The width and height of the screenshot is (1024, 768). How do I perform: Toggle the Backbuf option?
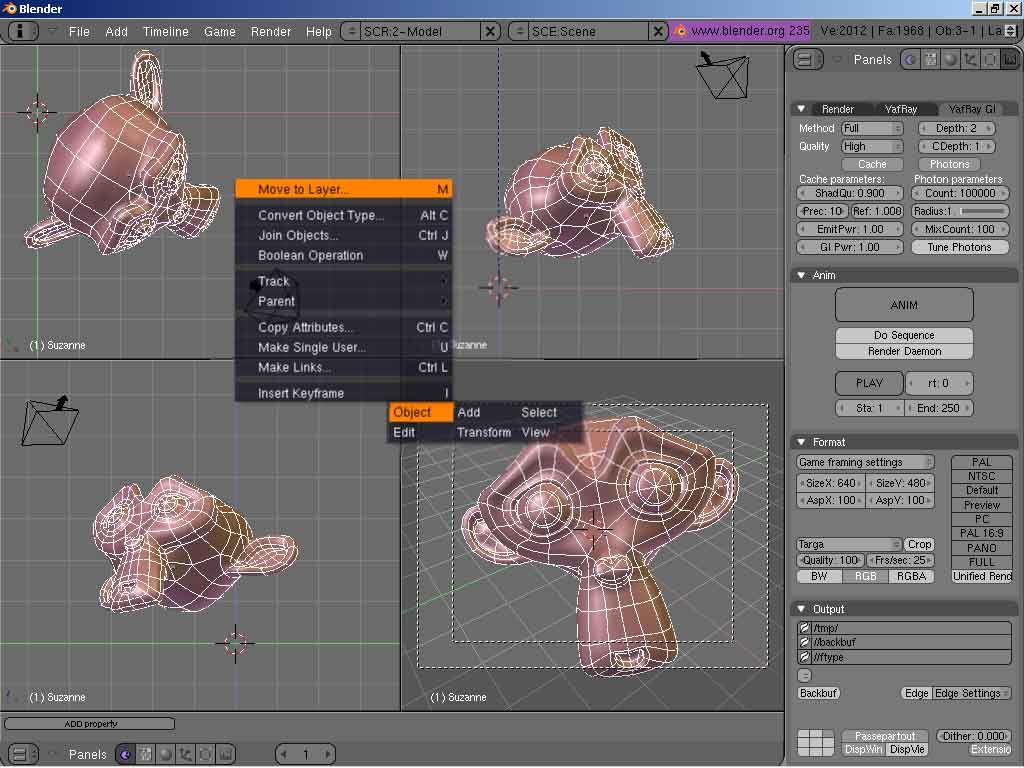[818, 693]
